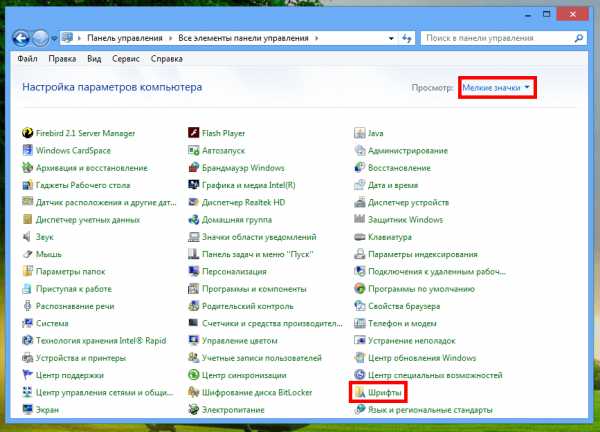Open the Шрифты fonts icon

359,393
